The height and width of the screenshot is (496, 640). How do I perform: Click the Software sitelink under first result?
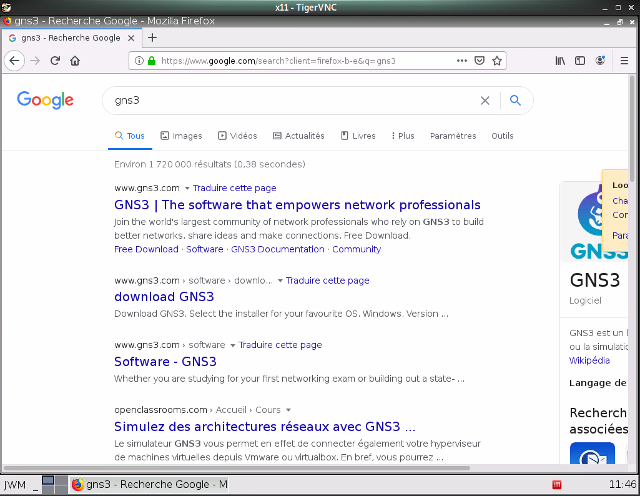[x=204, y=249]
